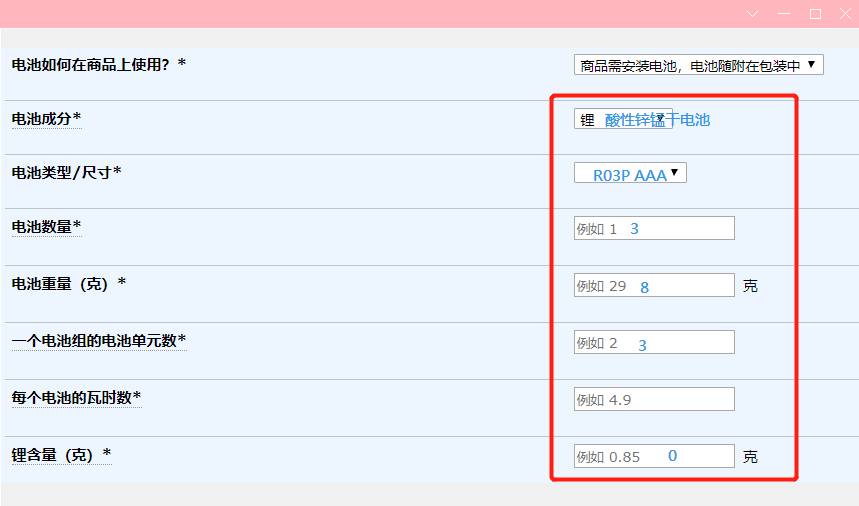This screenshot has width=859, height=506.
Task: Click the 电池类型/尺寸 label
Action: [x=66, y=173]
